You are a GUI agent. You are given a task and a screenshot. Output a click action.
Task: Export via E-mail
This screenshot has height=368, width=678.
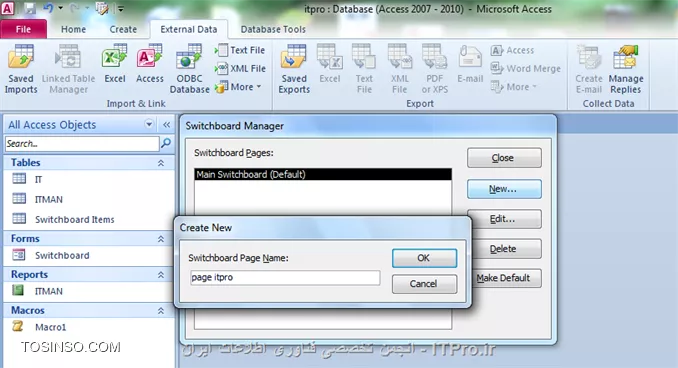tap(470, 64)
